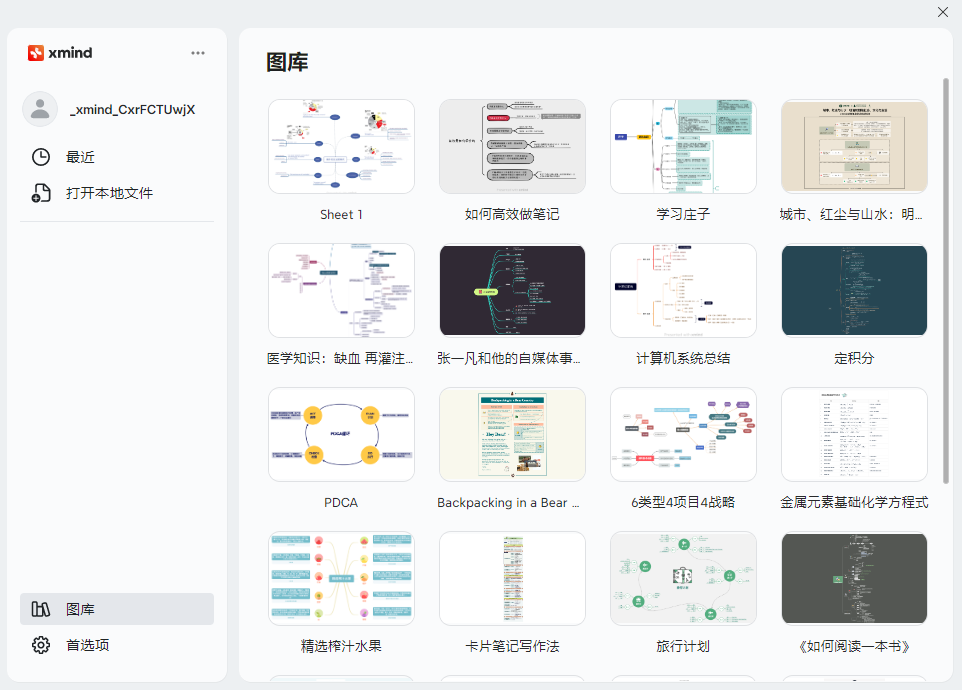This screenshot has width=962, height=690.
Task: Click the gallery vertical scrollbar
Action: (946, 280)
